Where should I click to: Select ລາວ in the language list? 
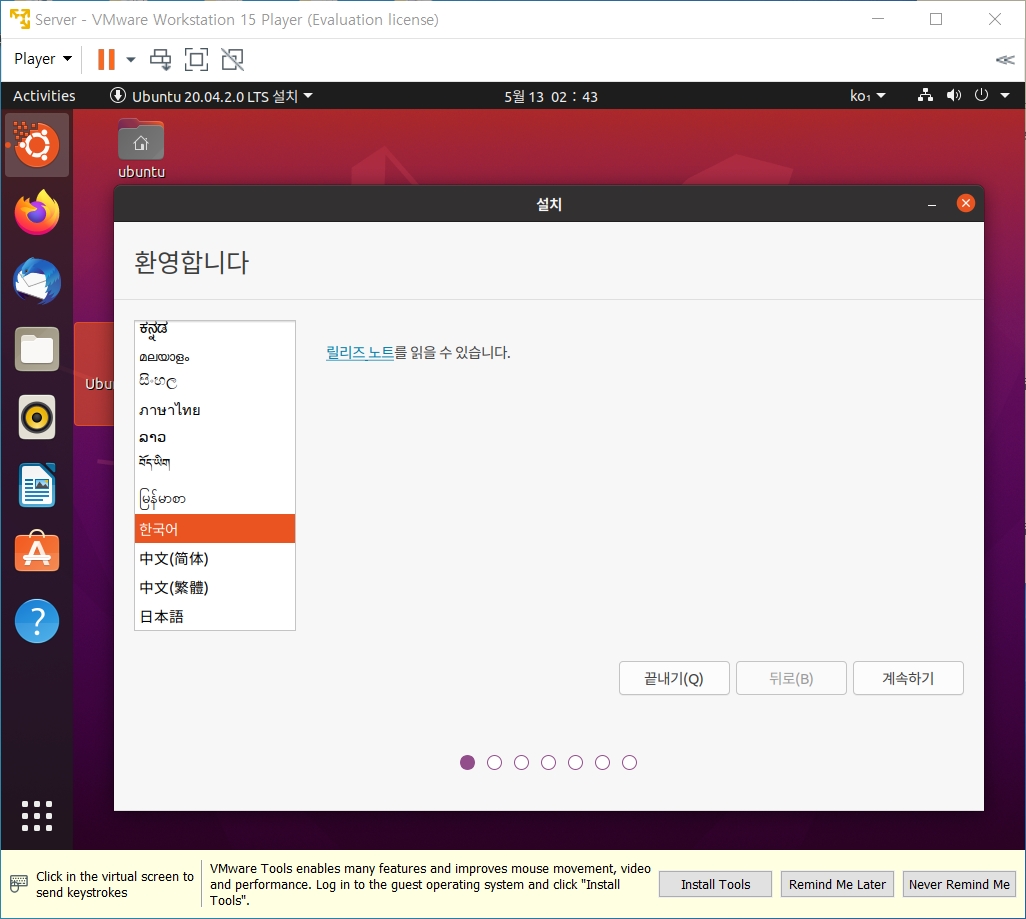[x=215, y=437]
